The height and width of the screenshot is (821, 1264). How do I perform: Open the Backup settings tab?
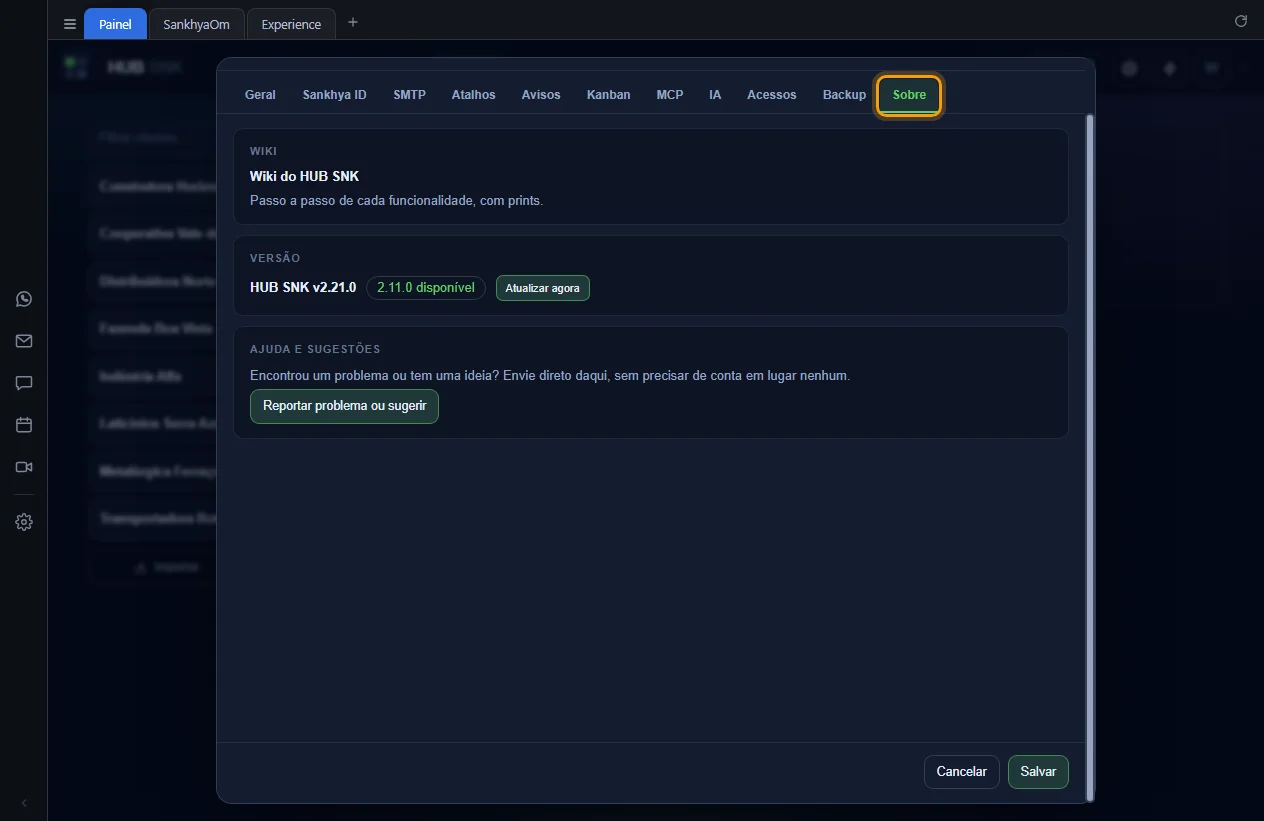click(x=844, y=95)
